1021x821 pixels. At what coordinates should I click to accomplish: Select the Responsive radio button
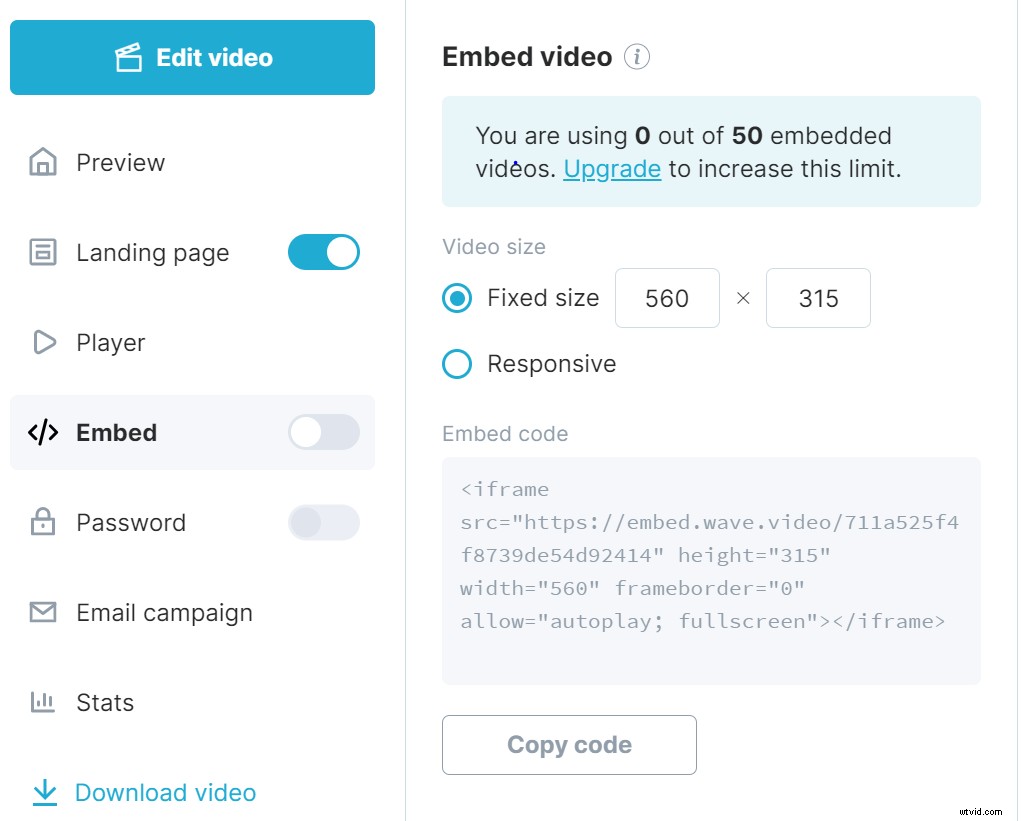click(x=457, y=364)
